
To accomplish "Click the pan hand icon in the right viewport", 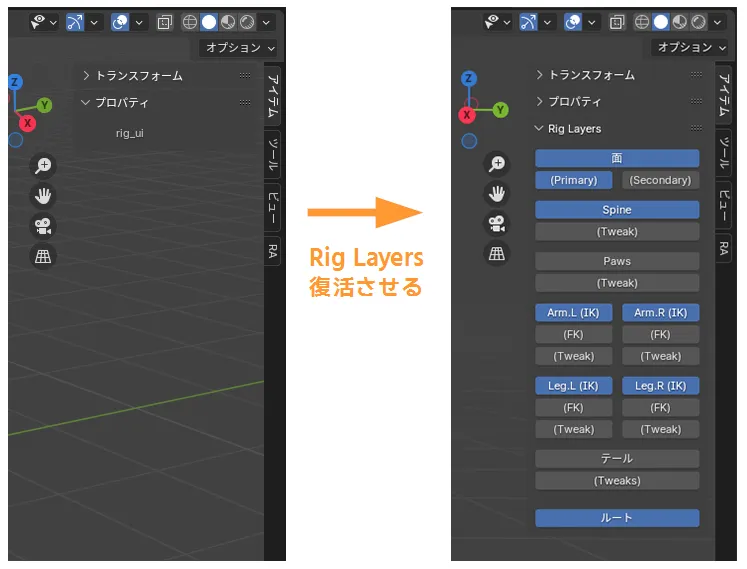I will coord(496,194).
